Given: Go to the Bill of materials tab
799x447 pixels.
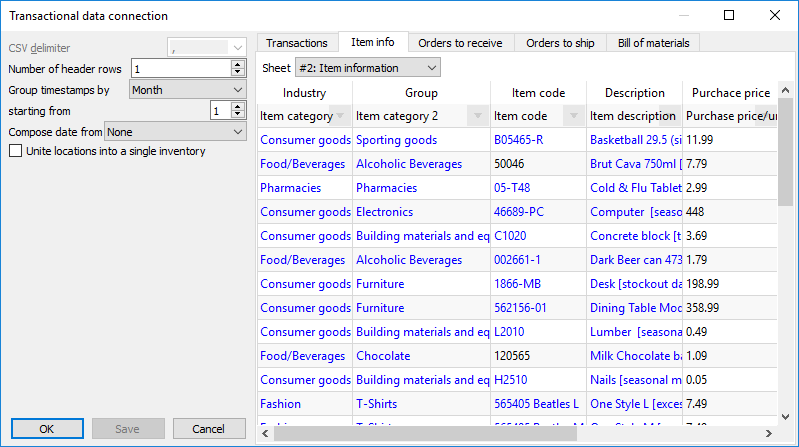Looking at the screenshot, I should (652, 43).
